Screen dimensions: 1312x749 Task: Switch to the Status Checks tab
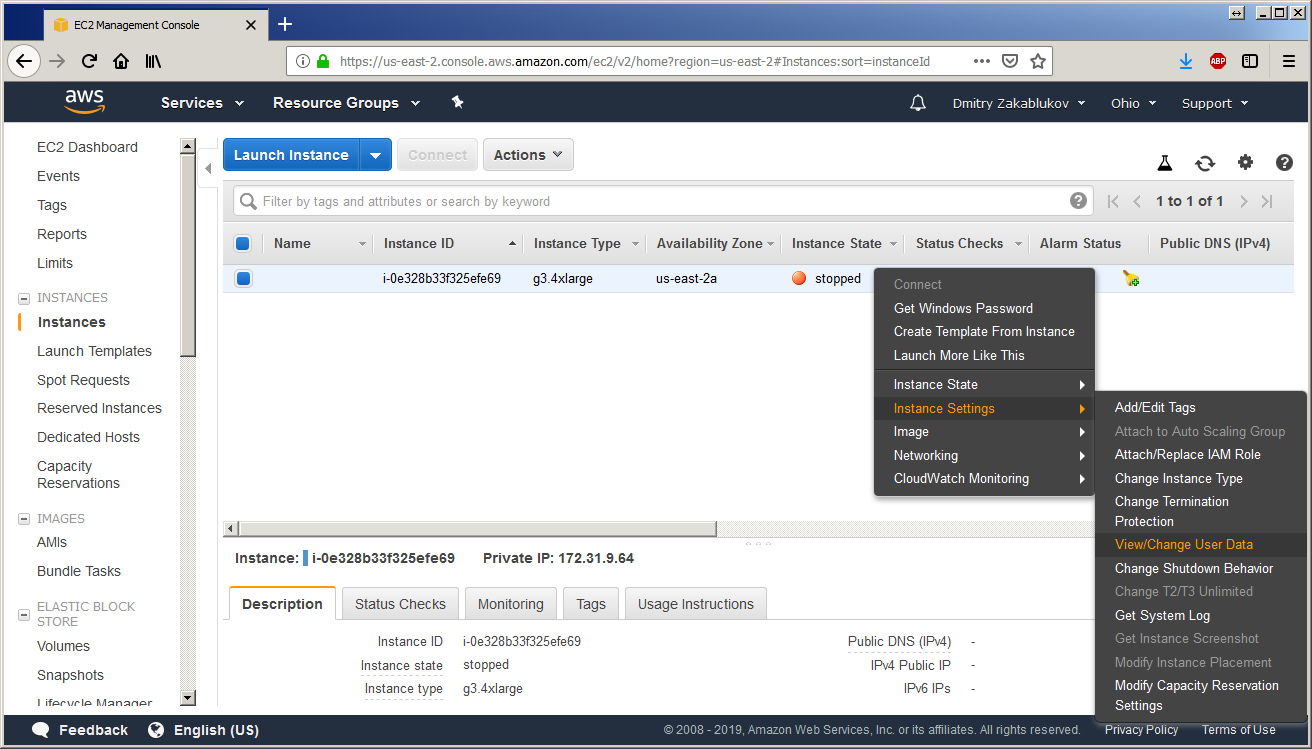[400, 604]
